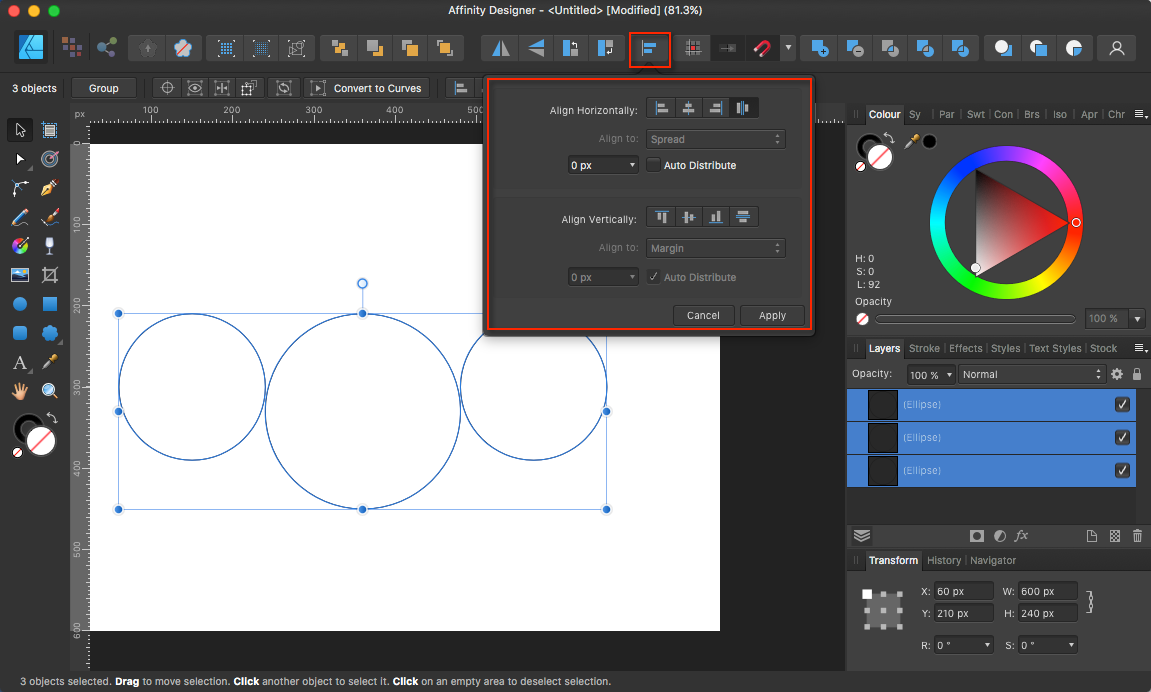Select the Artistic Text tool
The height and width of the screenshot is (692, 1151).
pos(20,361)
